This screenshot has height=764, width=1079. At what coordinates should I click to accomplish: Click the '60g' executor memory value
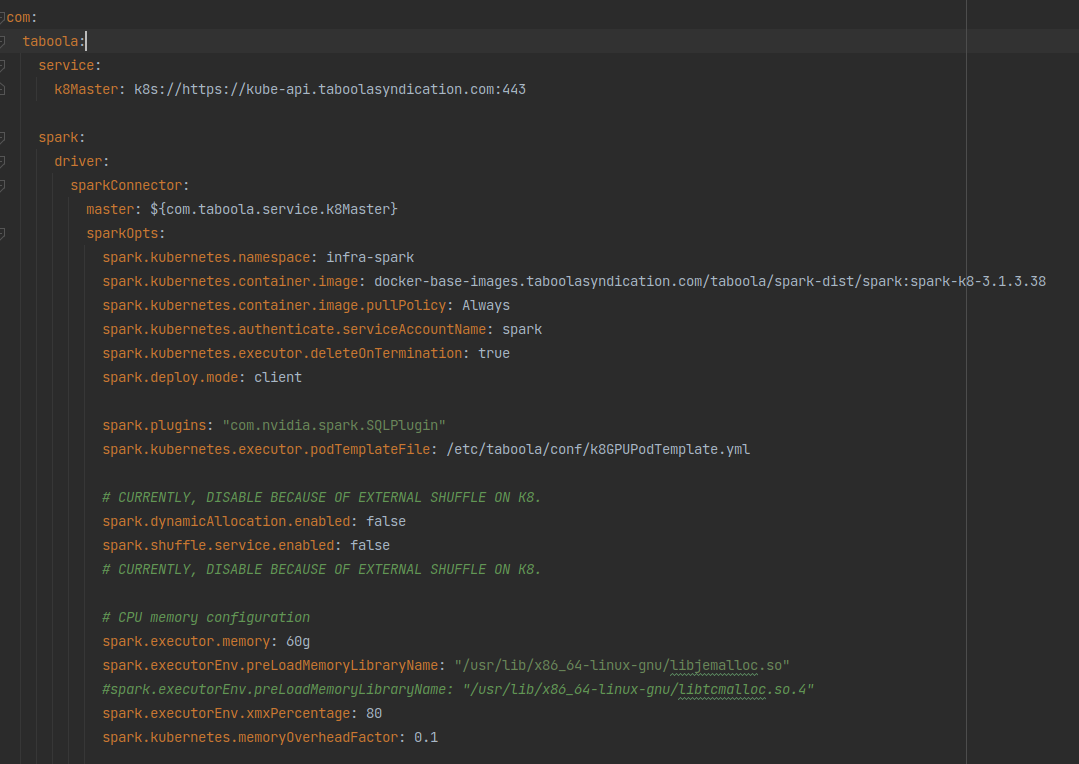[298, 641]
